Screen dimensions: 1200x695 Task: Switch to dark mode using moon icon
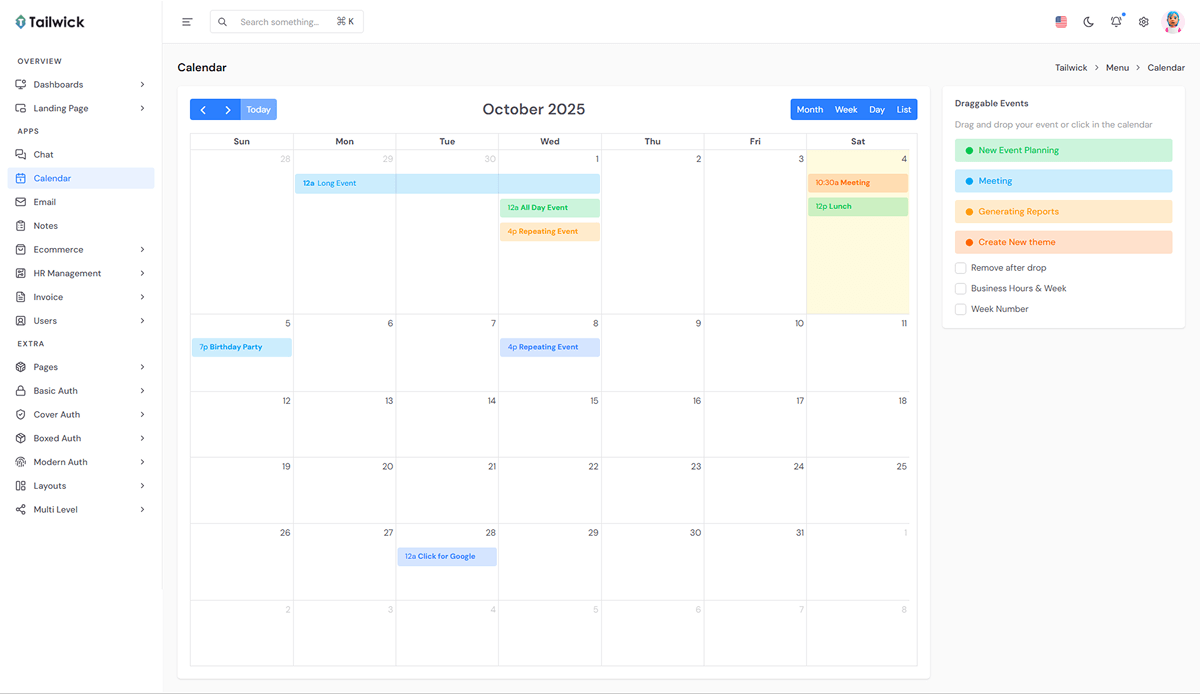pos(1089,22)
